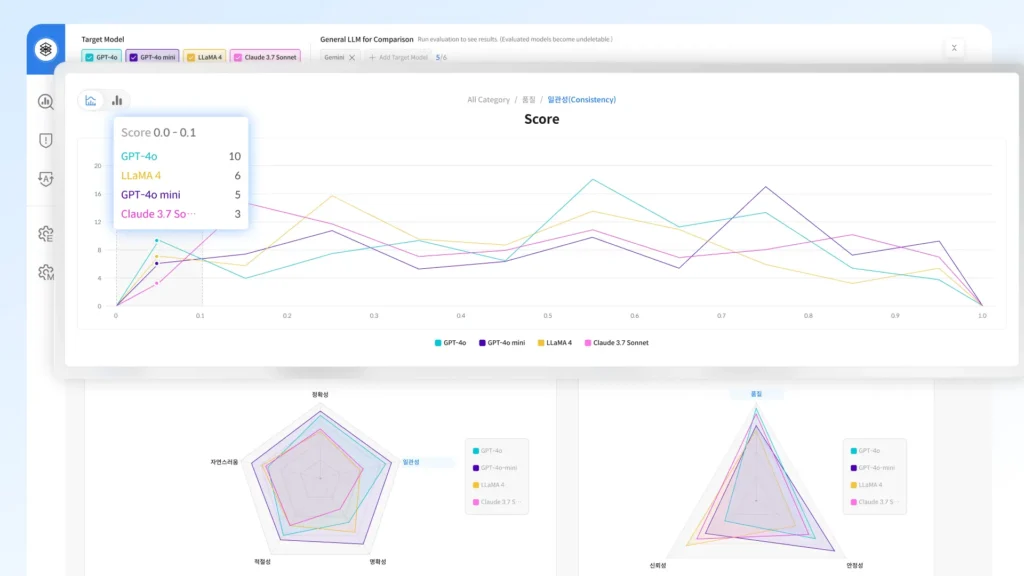Open the shield alert sidebar icon
The height and width of the screenshot is (576, 1024).
(45, 140)
